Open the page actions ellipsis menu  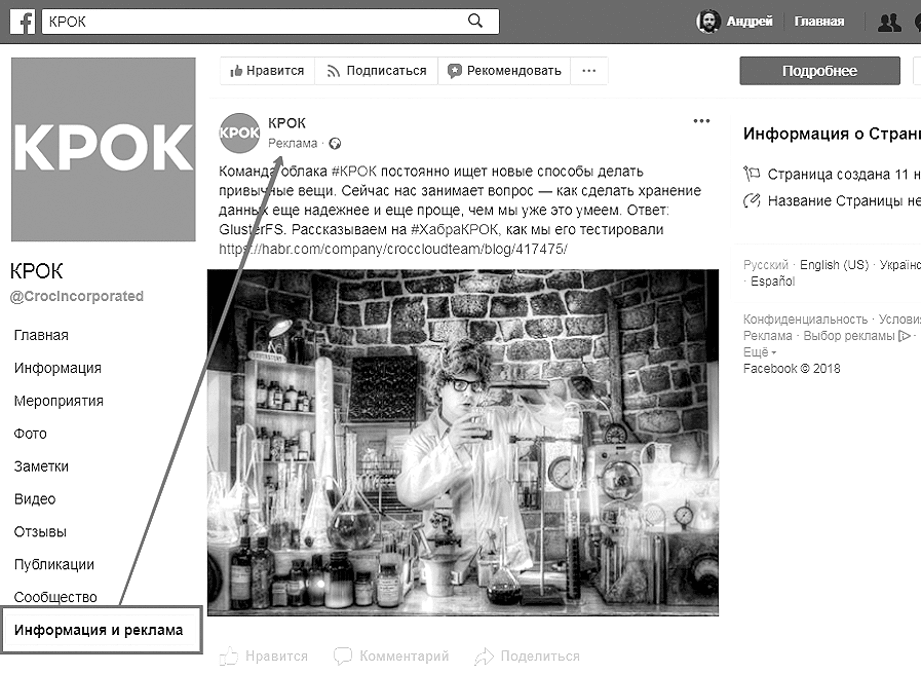click(589, 71)
